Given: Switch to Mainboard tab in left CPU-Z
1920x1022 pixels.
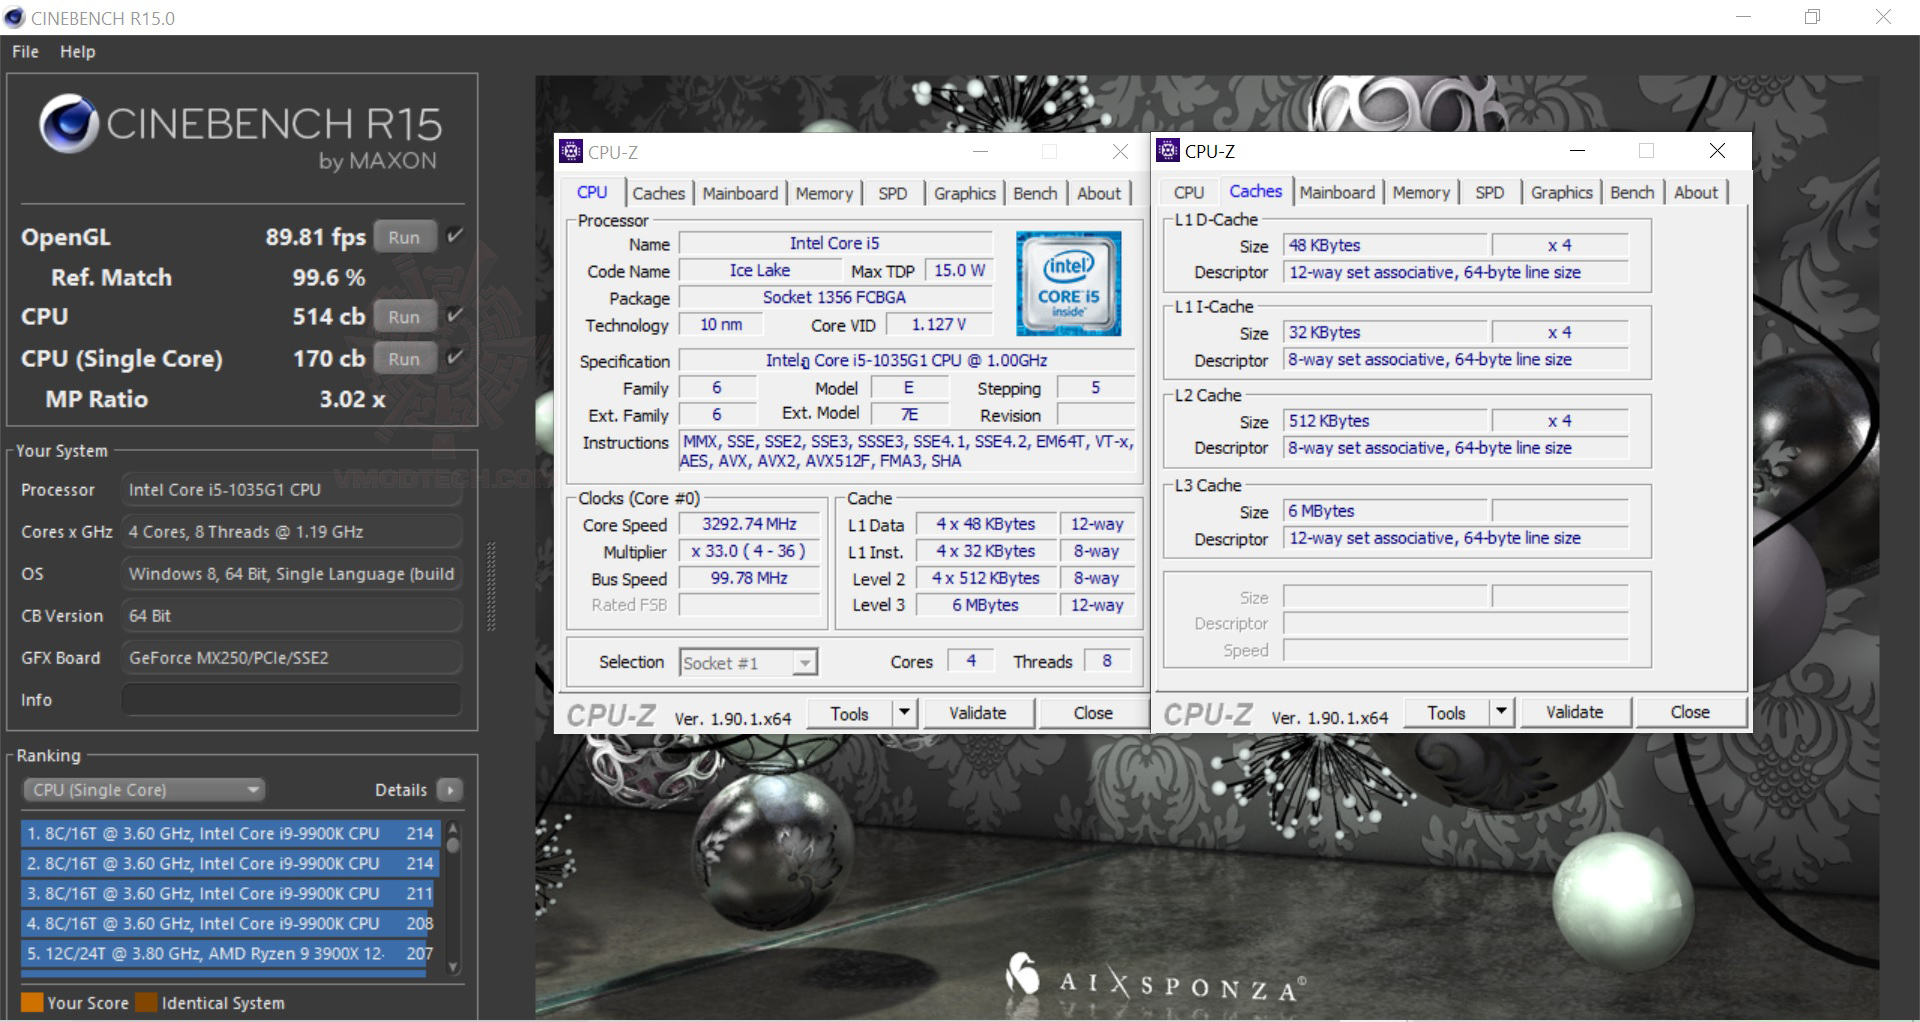Looking at the screenshot, I should tap(739, 193).
